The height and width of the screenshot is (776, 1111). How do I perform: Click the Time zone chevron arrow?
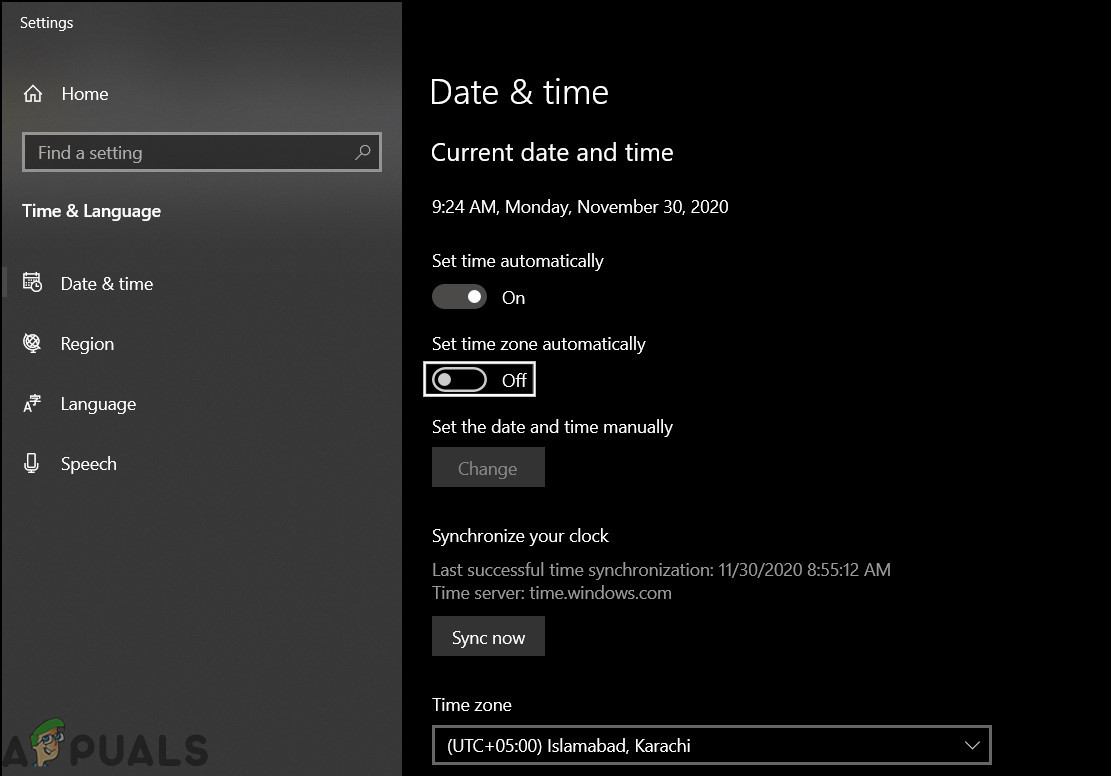coord(971,745)
